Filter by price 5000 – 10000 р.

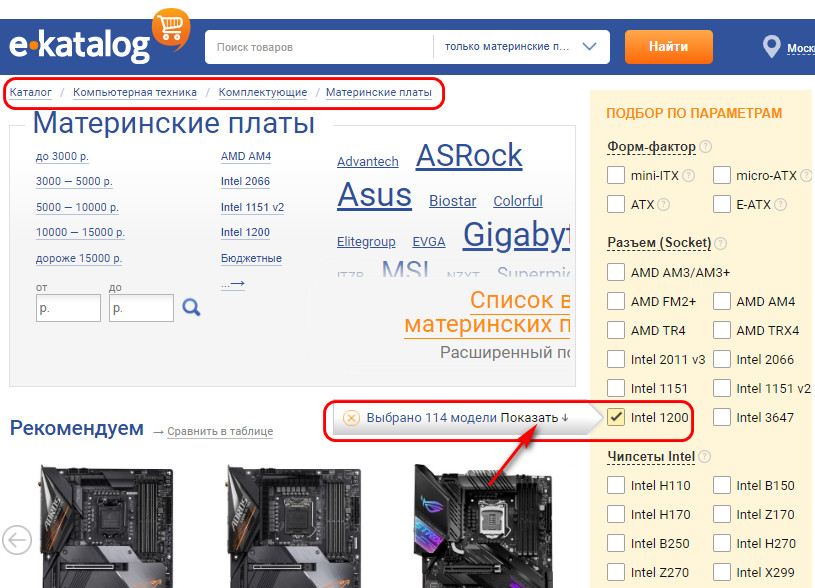(77, 207)
